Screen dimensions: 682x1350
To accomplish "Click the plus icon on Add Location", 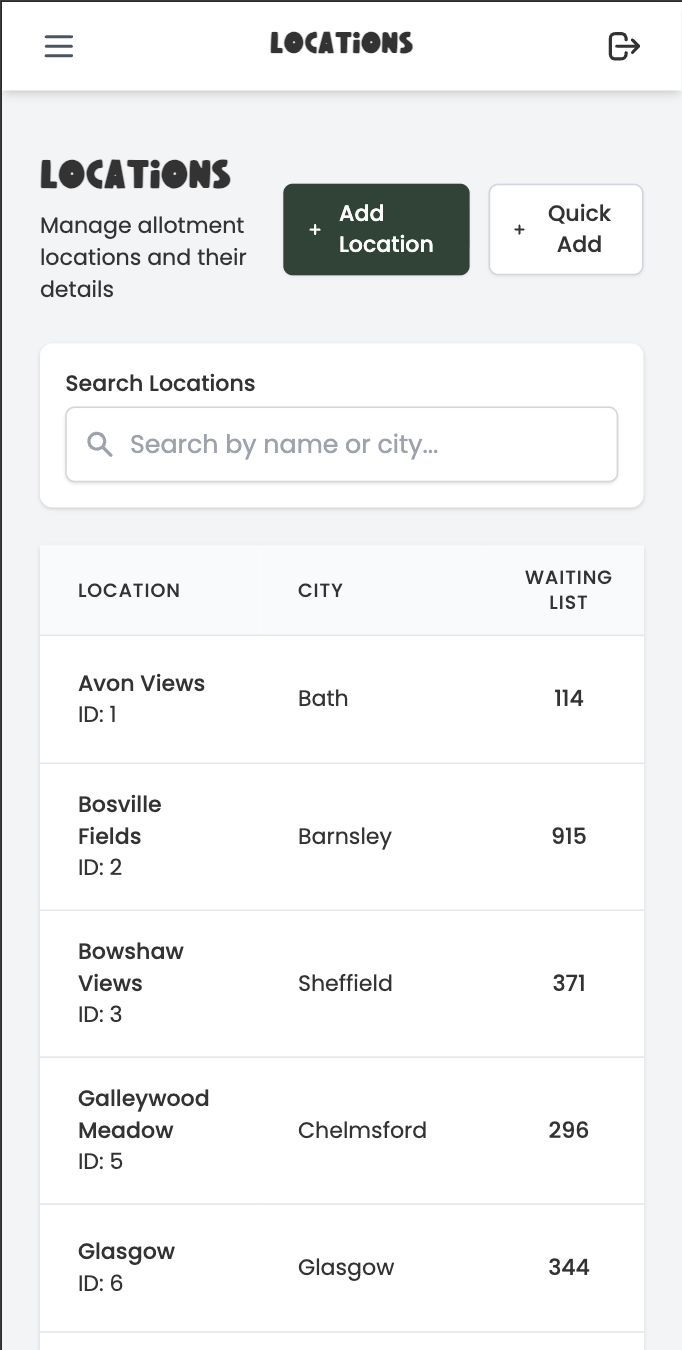I will 315,229.
